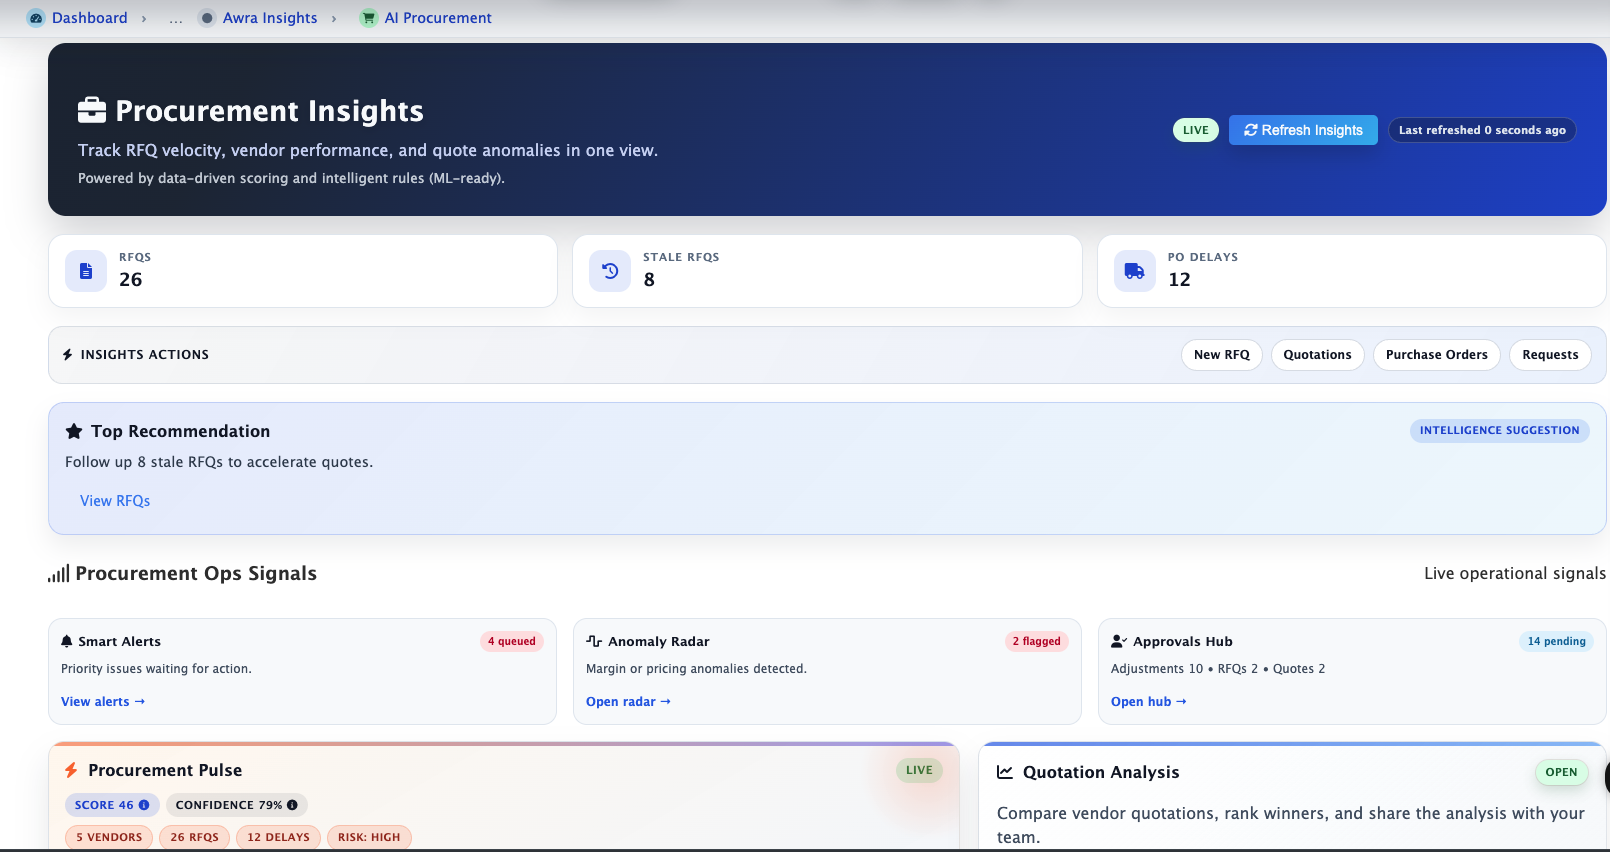
Task: Open radar for anomalies
Action: coord(627,702)
